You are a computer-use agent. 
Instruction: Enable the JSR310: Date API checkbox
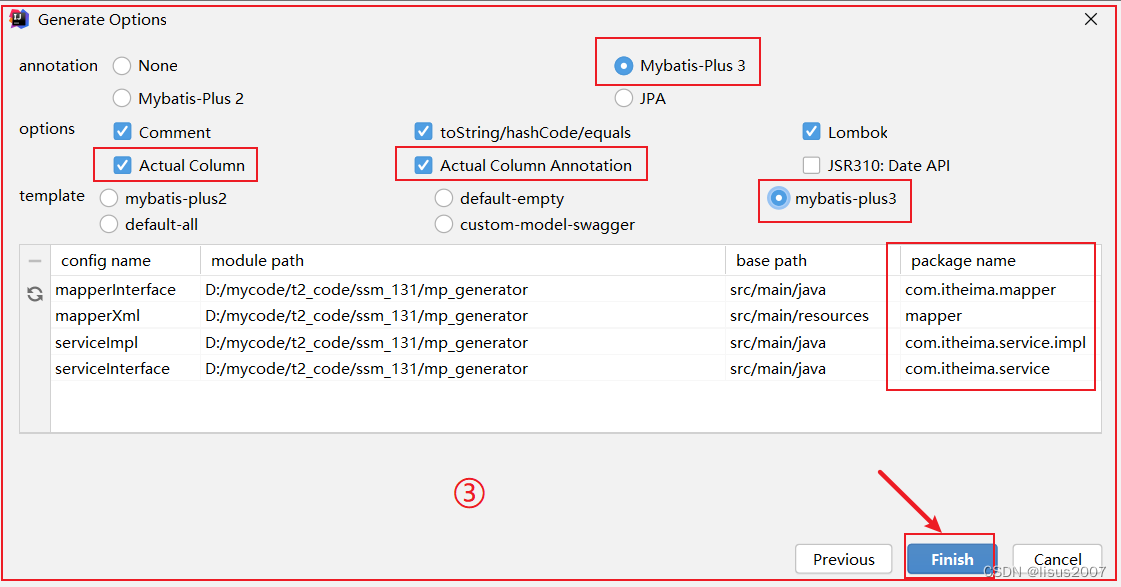(811, 165)
